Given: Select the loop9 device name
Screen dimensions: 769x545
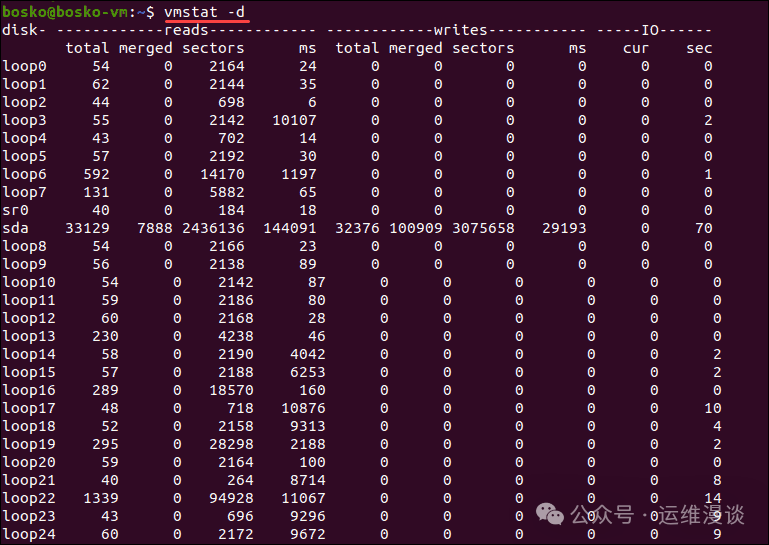Looking at the screenshot, I should (x=25, y=264).
